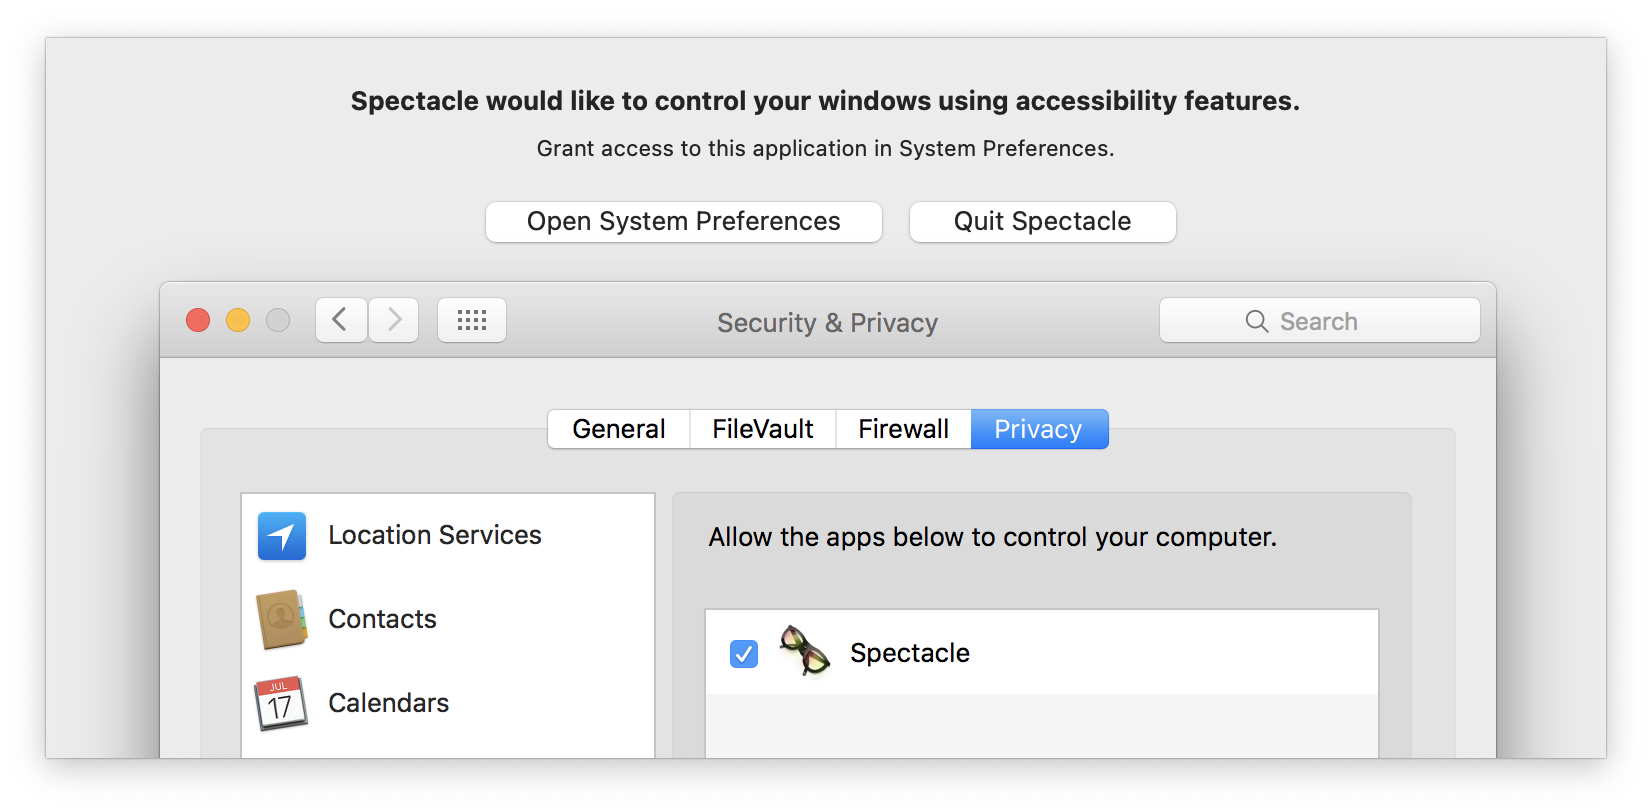Click the Calendars icon showing 17
The height and width of the screenshot is (812, 1652).
[x=281, y=704]
